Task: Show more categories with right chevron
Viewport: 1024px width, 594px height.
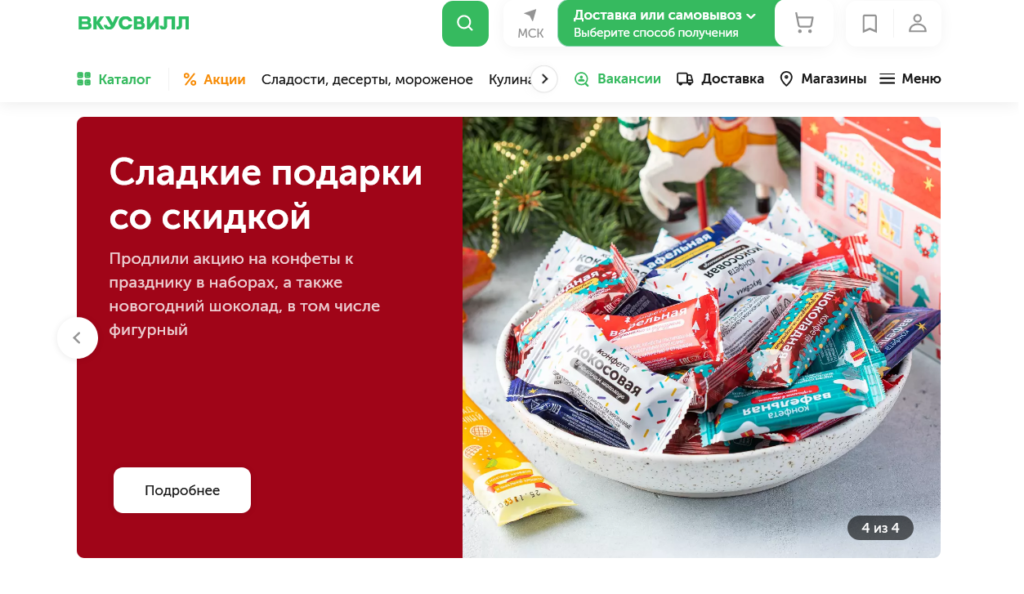Action: 547,79
